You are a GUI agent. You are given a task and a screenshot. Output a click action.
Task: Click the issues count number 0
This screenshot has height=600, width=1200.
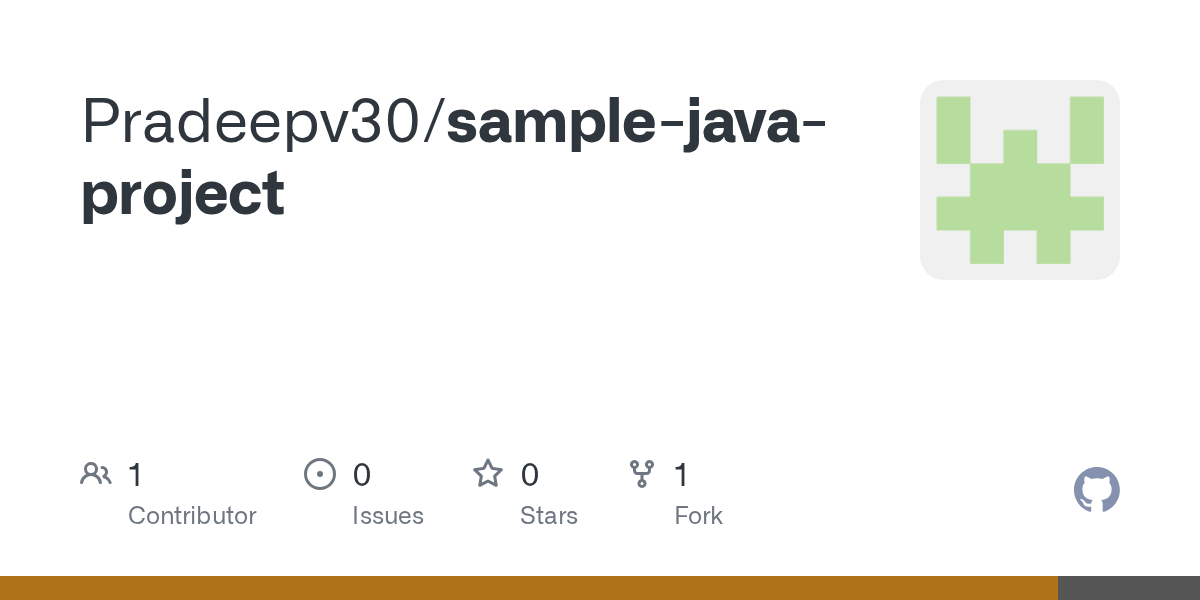362,475
